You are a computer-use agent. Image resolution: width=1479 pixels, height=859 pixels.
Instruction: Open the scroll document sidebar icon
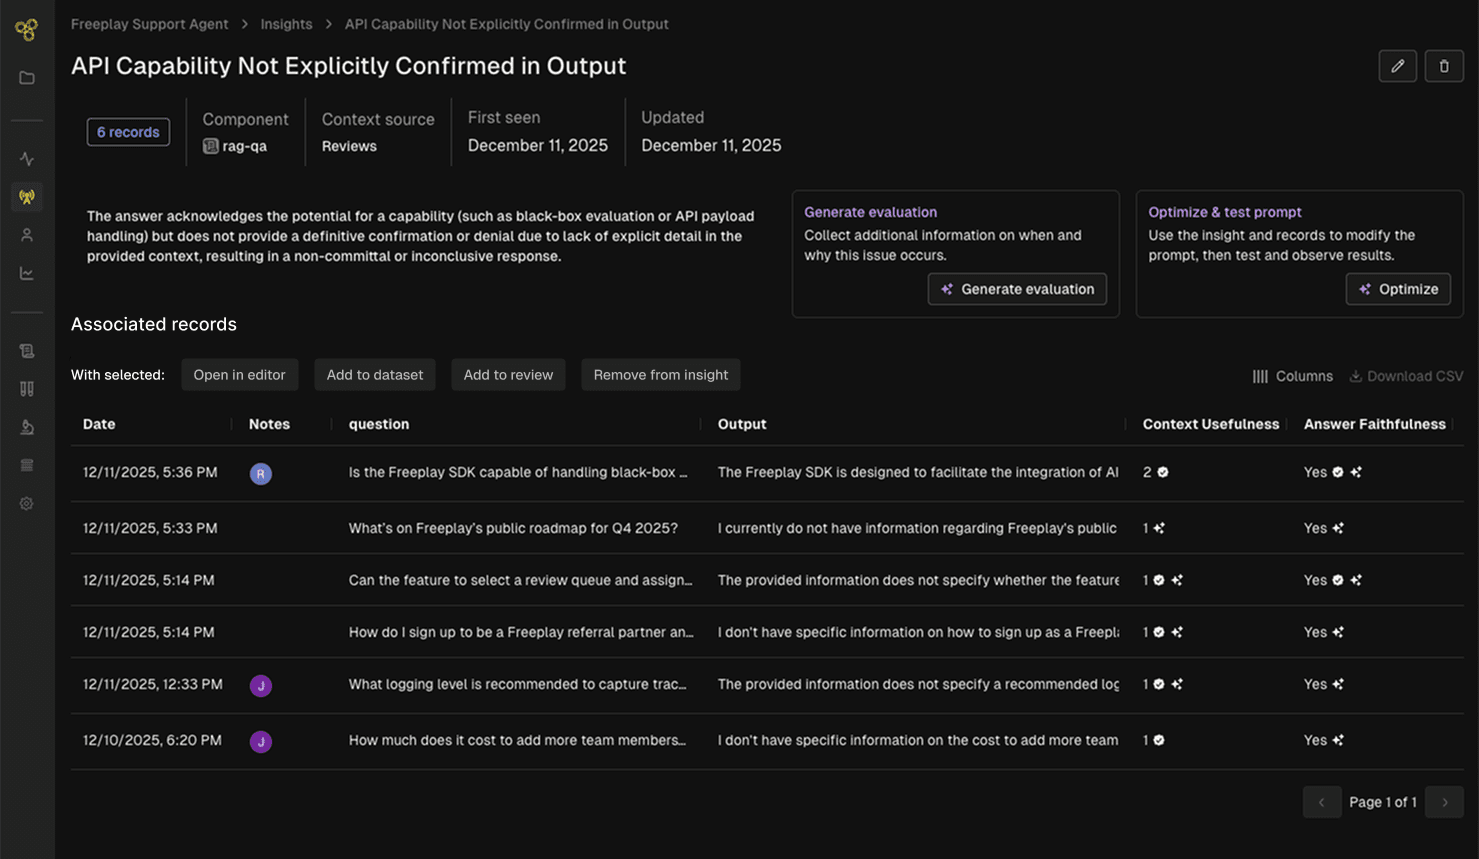[27, 351]
